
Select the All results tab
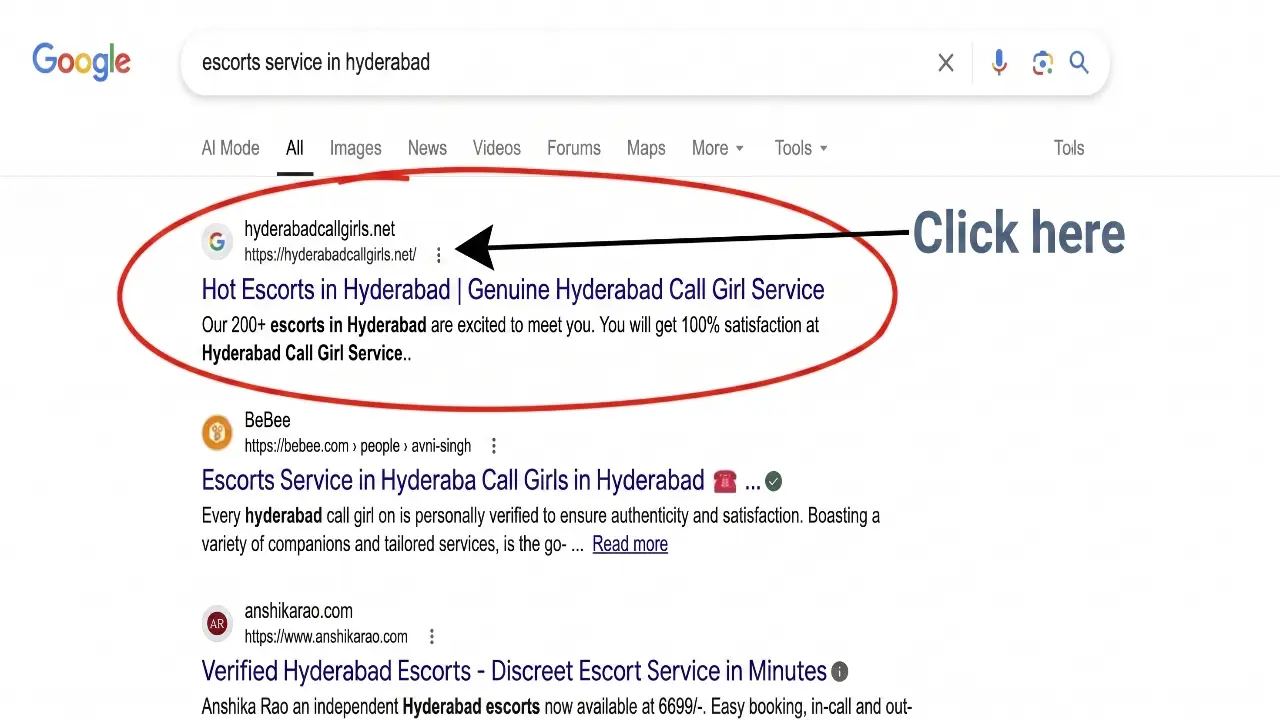(294, 148)
